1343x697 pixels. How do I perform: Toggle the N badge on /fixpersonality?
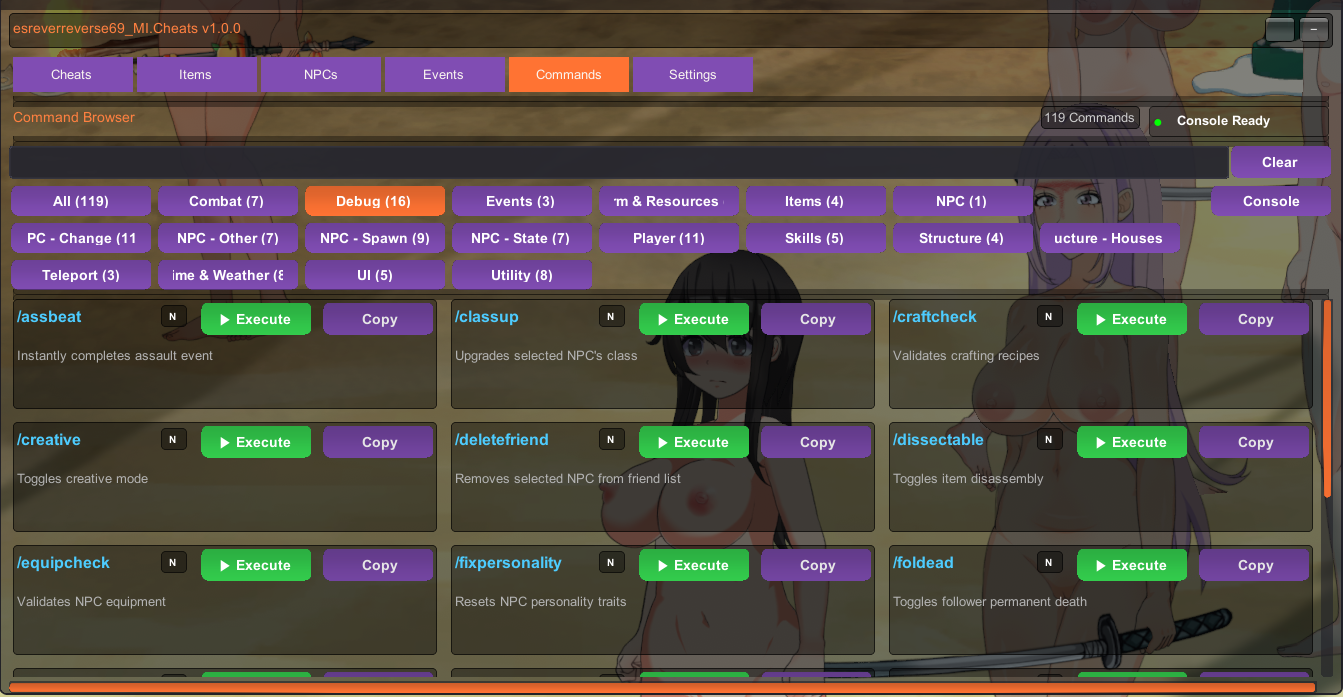point(611,562)
